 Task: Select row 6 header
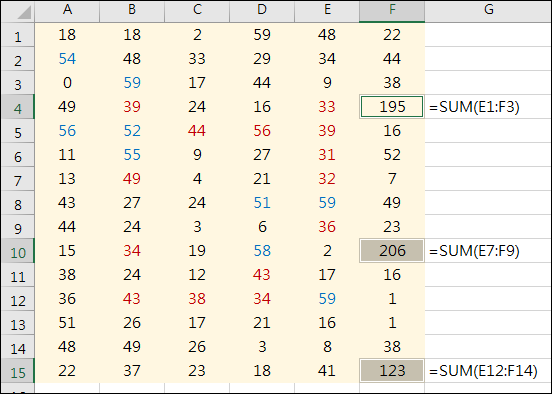pyautogui.click(x=18, y=155)
